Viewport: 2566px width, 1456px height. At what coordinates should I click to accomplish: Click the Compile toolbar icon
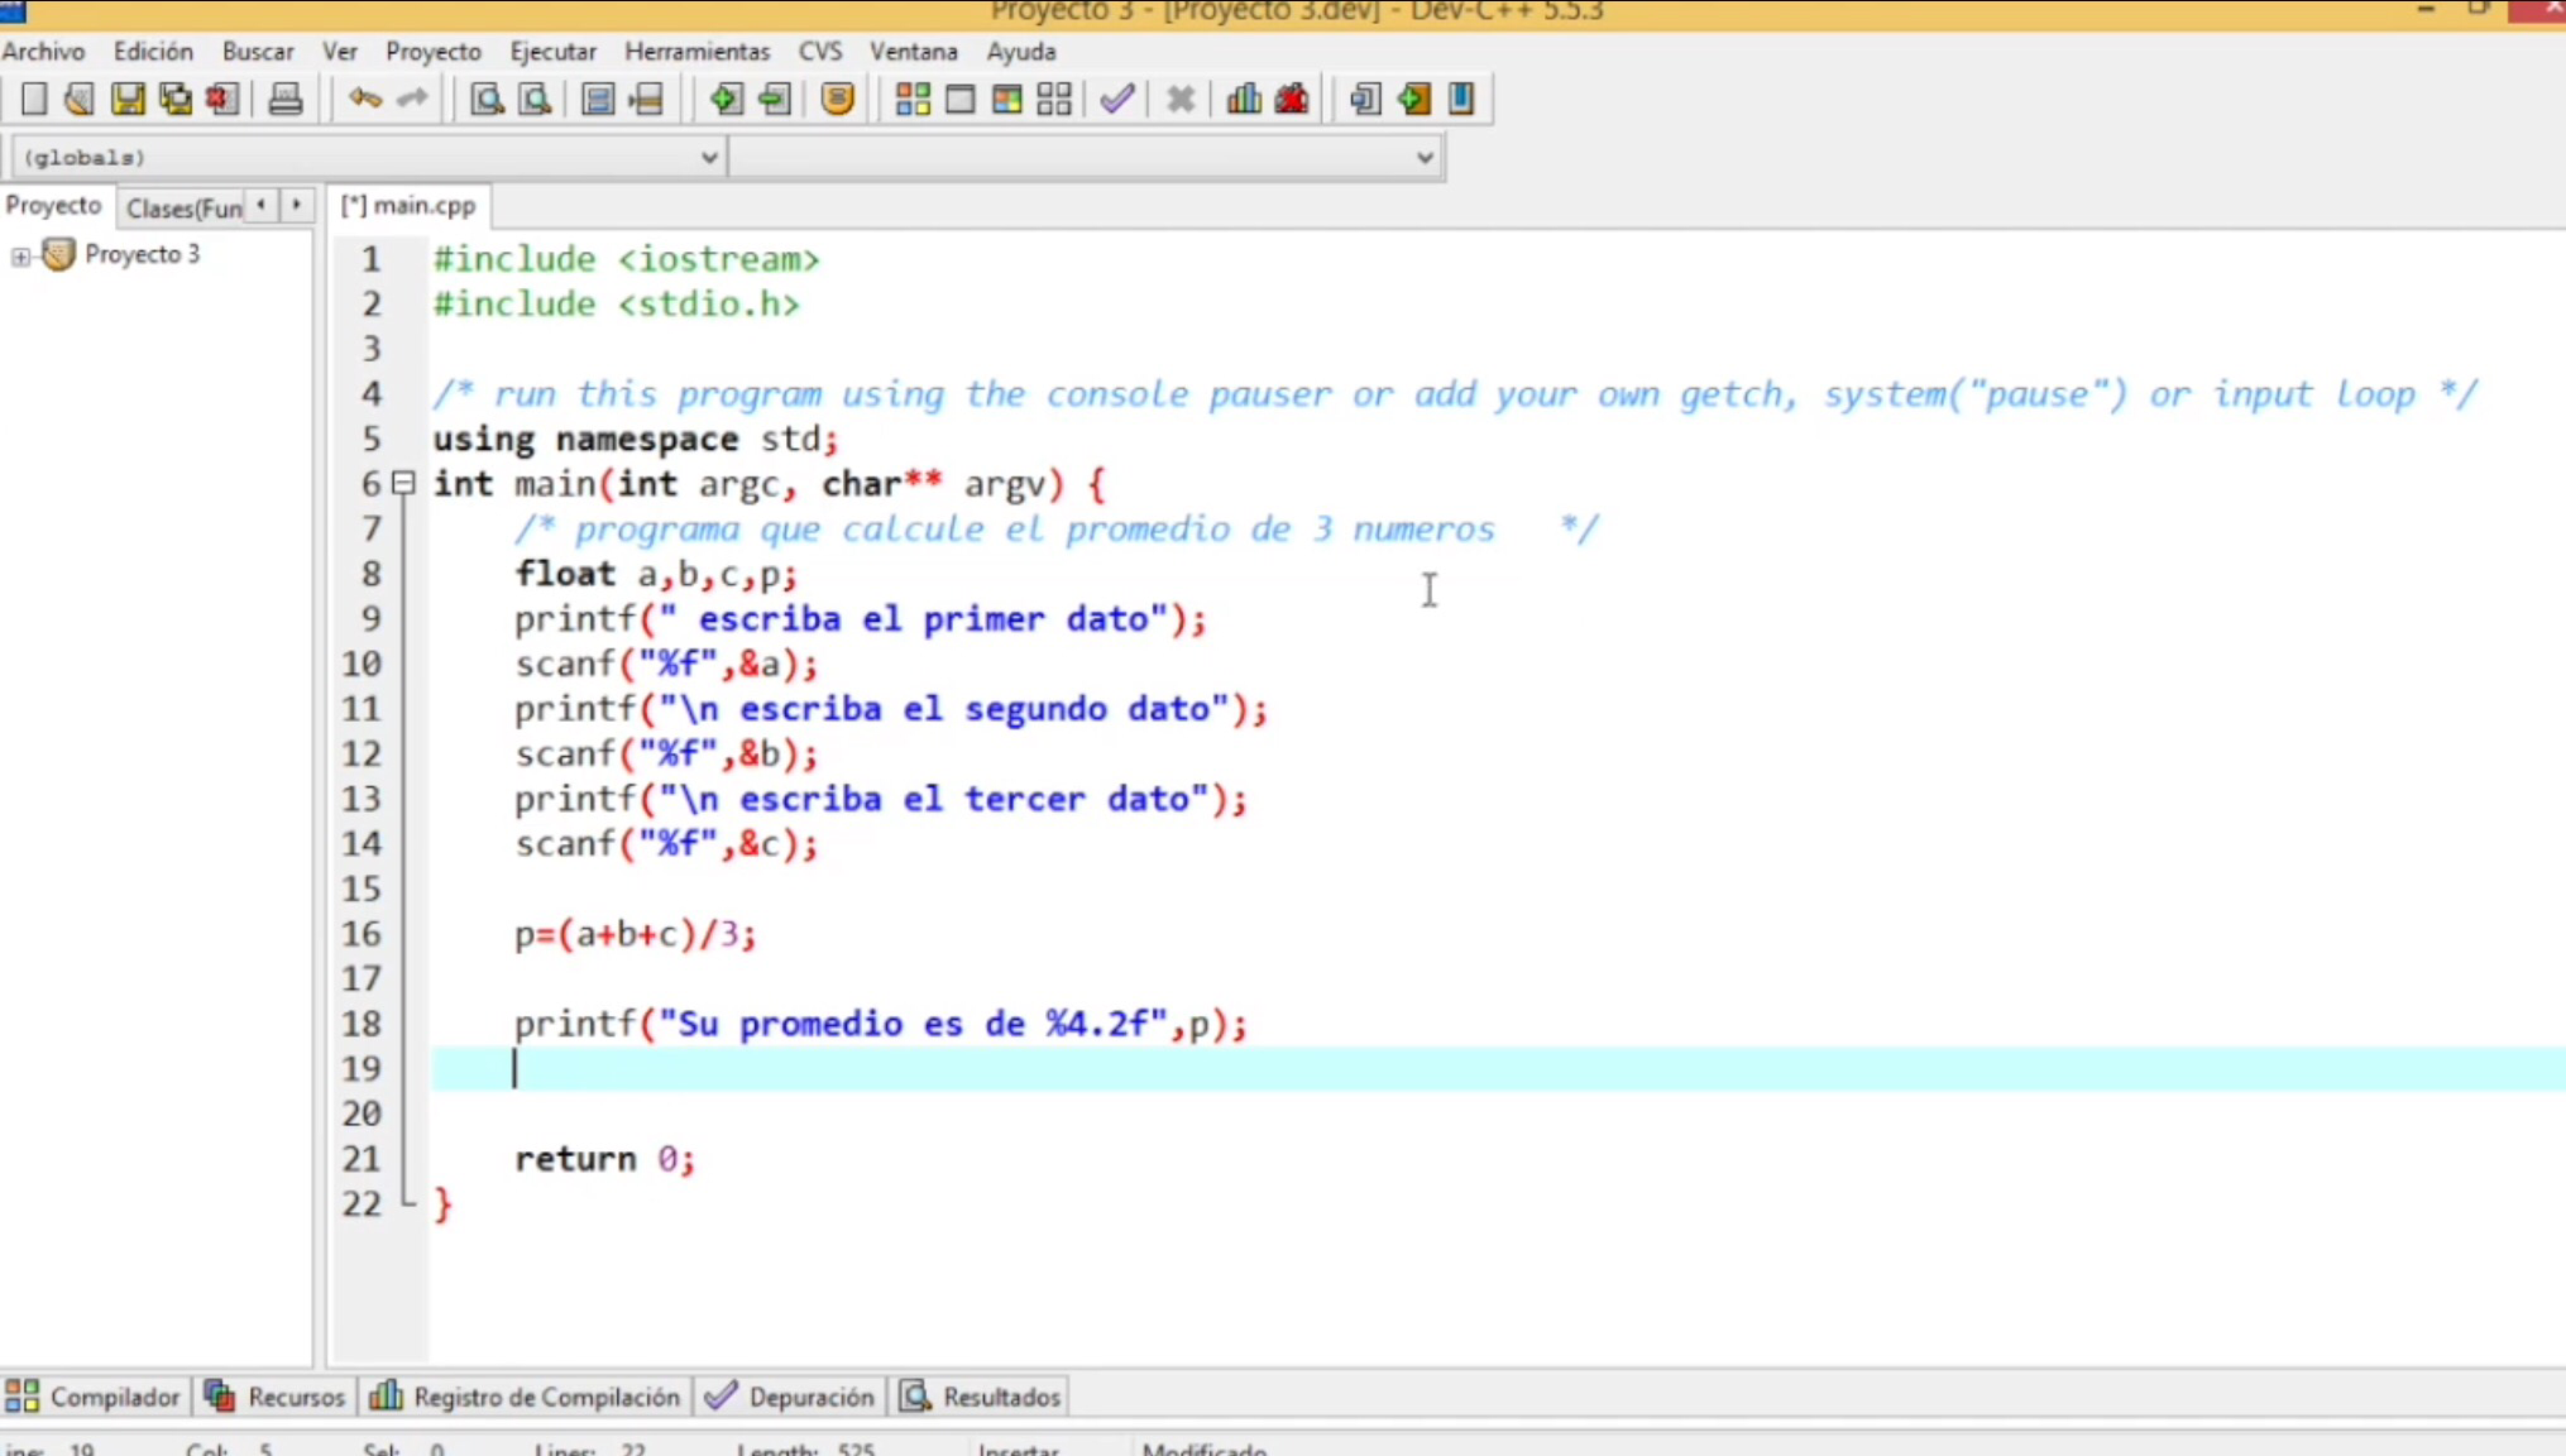(x=912, y=99)
